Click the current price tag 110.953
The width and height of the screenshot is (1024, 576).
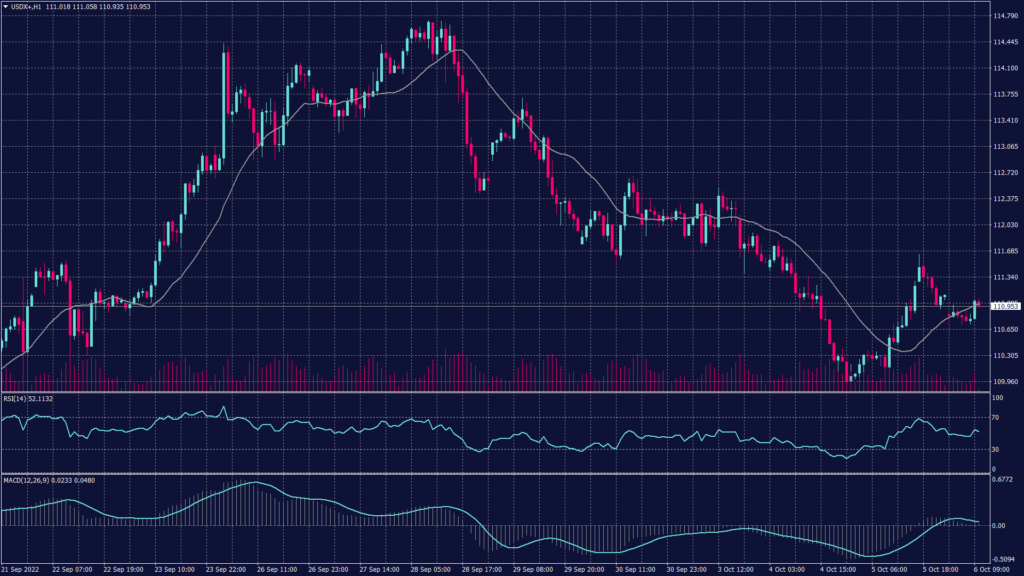(x=1005, y=306)
